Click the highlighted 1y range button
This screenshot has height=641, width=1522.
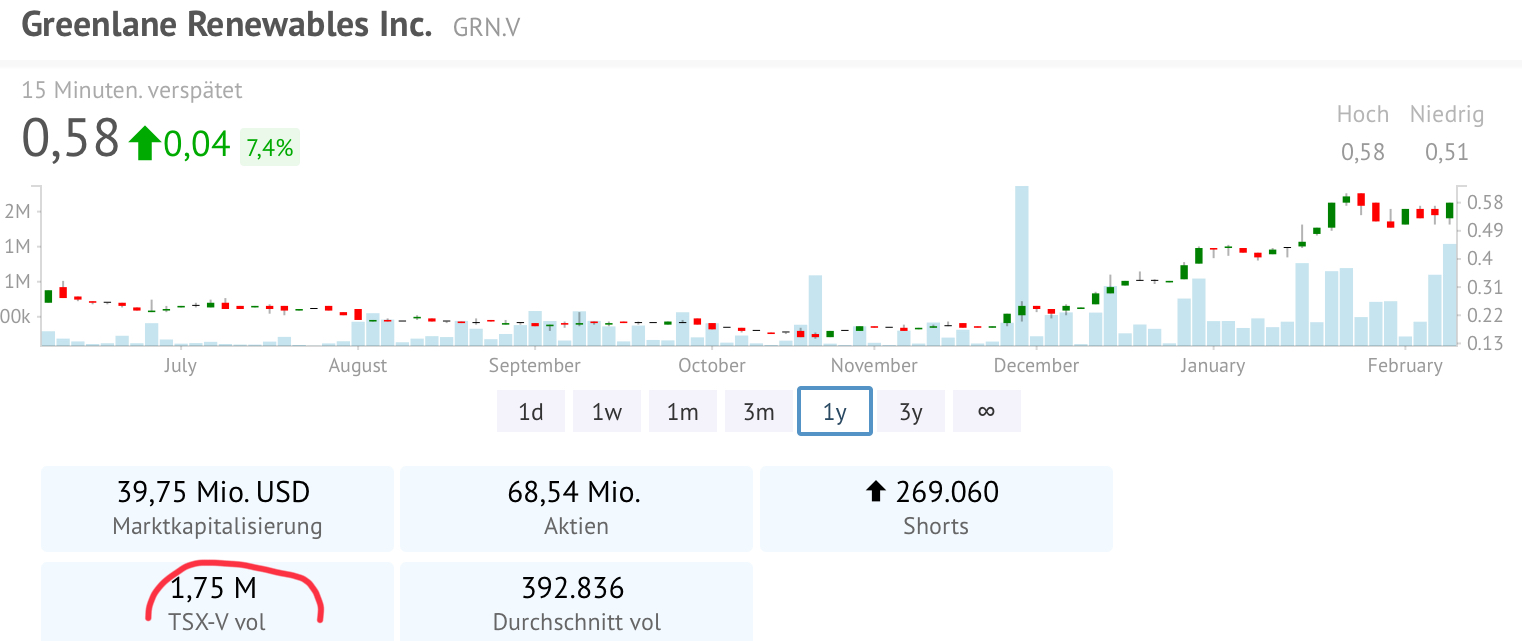pos(835,411)
